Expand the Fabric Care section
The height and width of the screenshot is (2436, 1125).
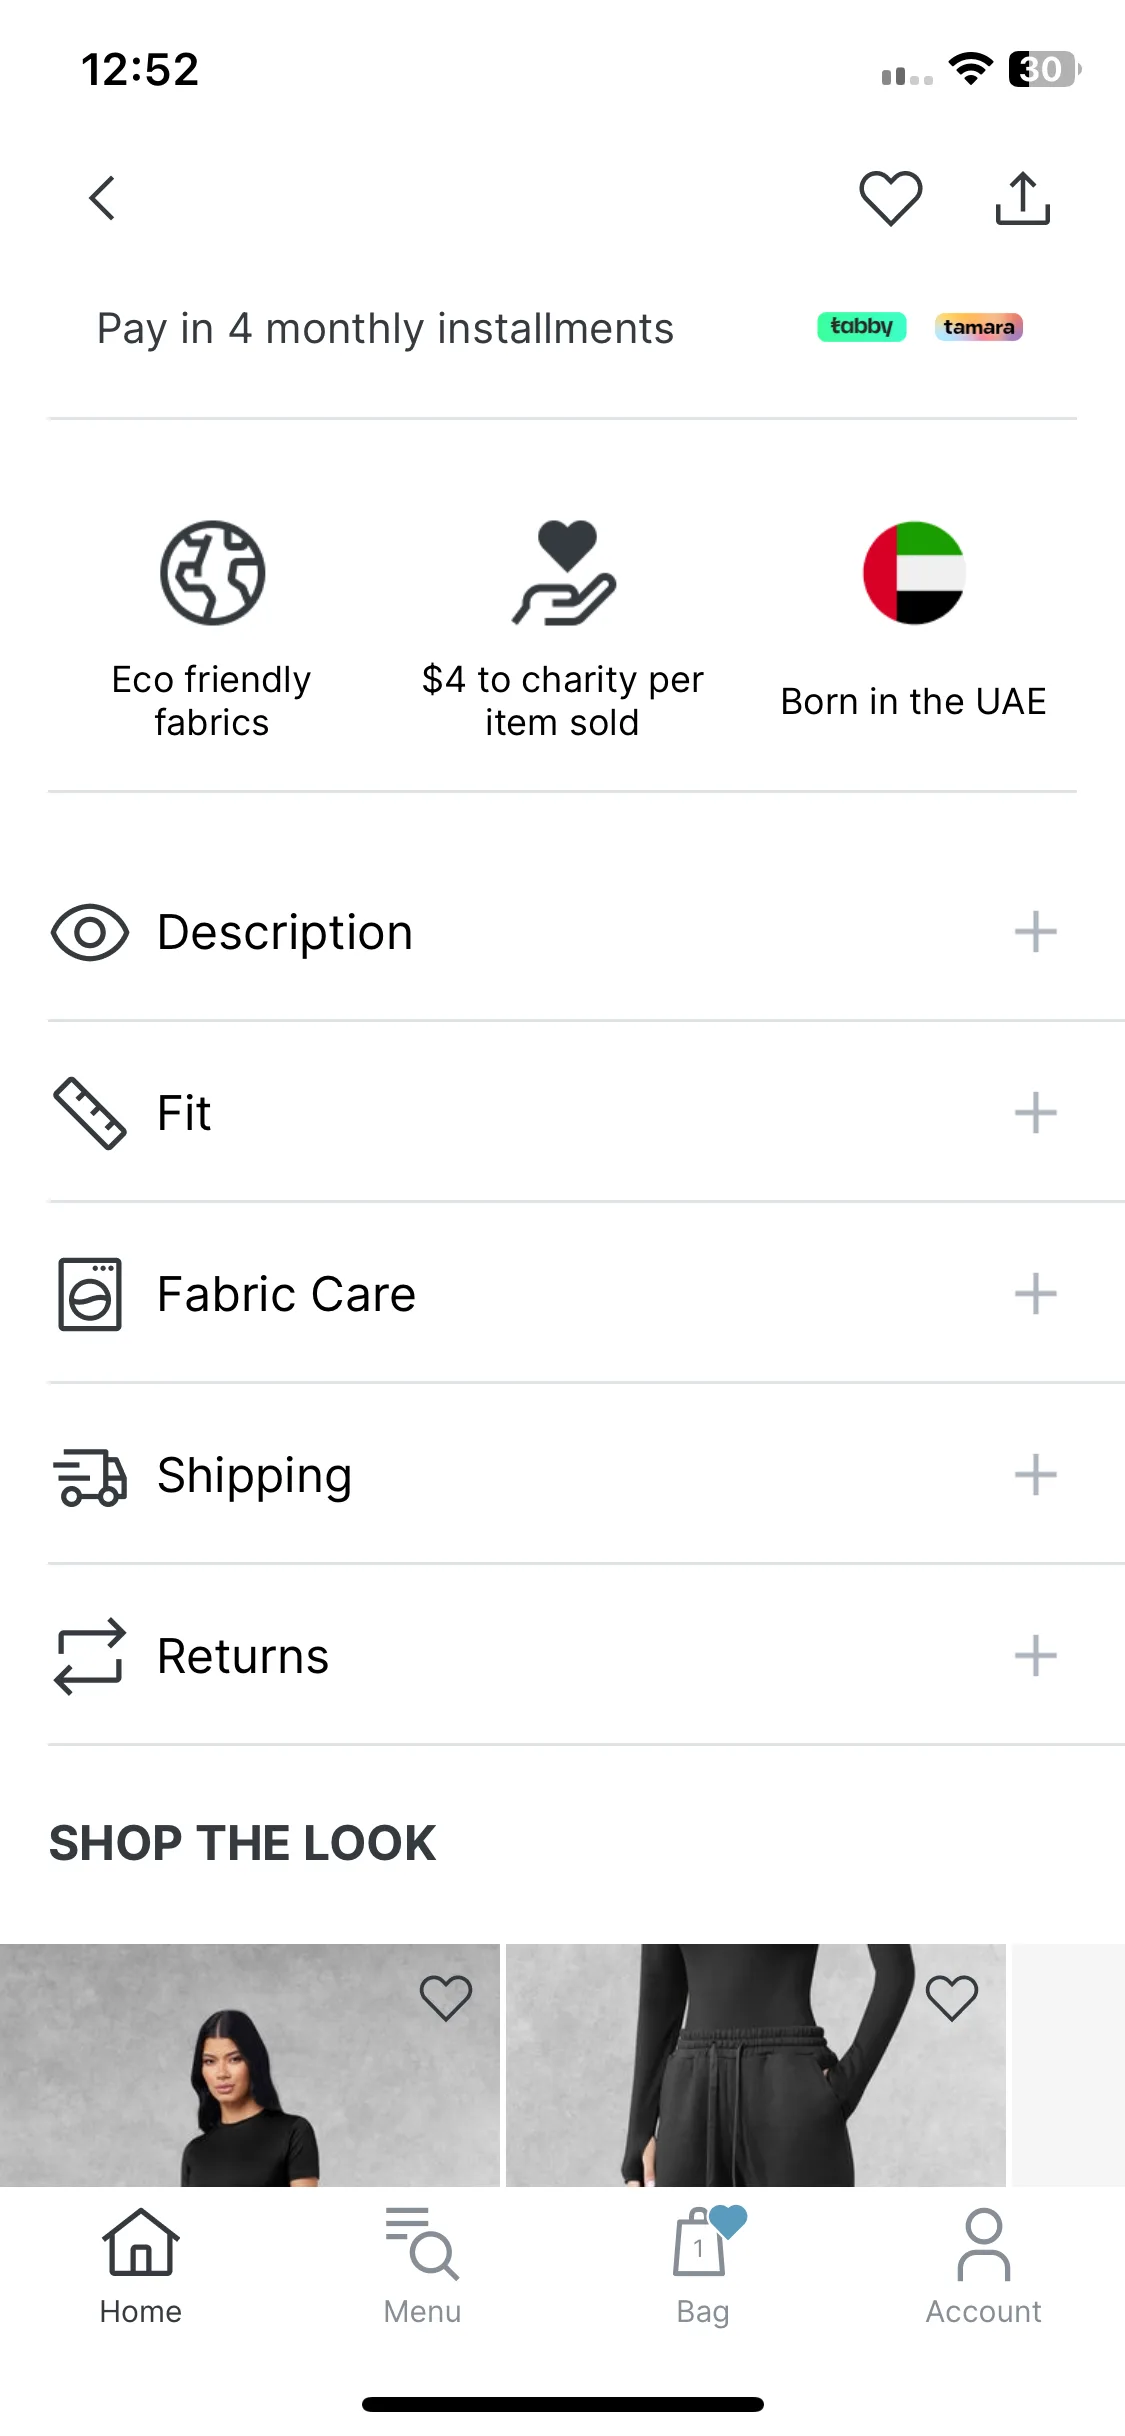point(586,1294)
